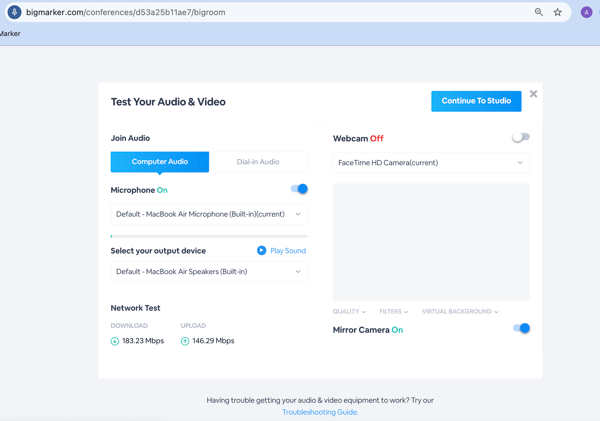
Task: Click the zoom magnifier icon in address bar
Action: (538, 12)
